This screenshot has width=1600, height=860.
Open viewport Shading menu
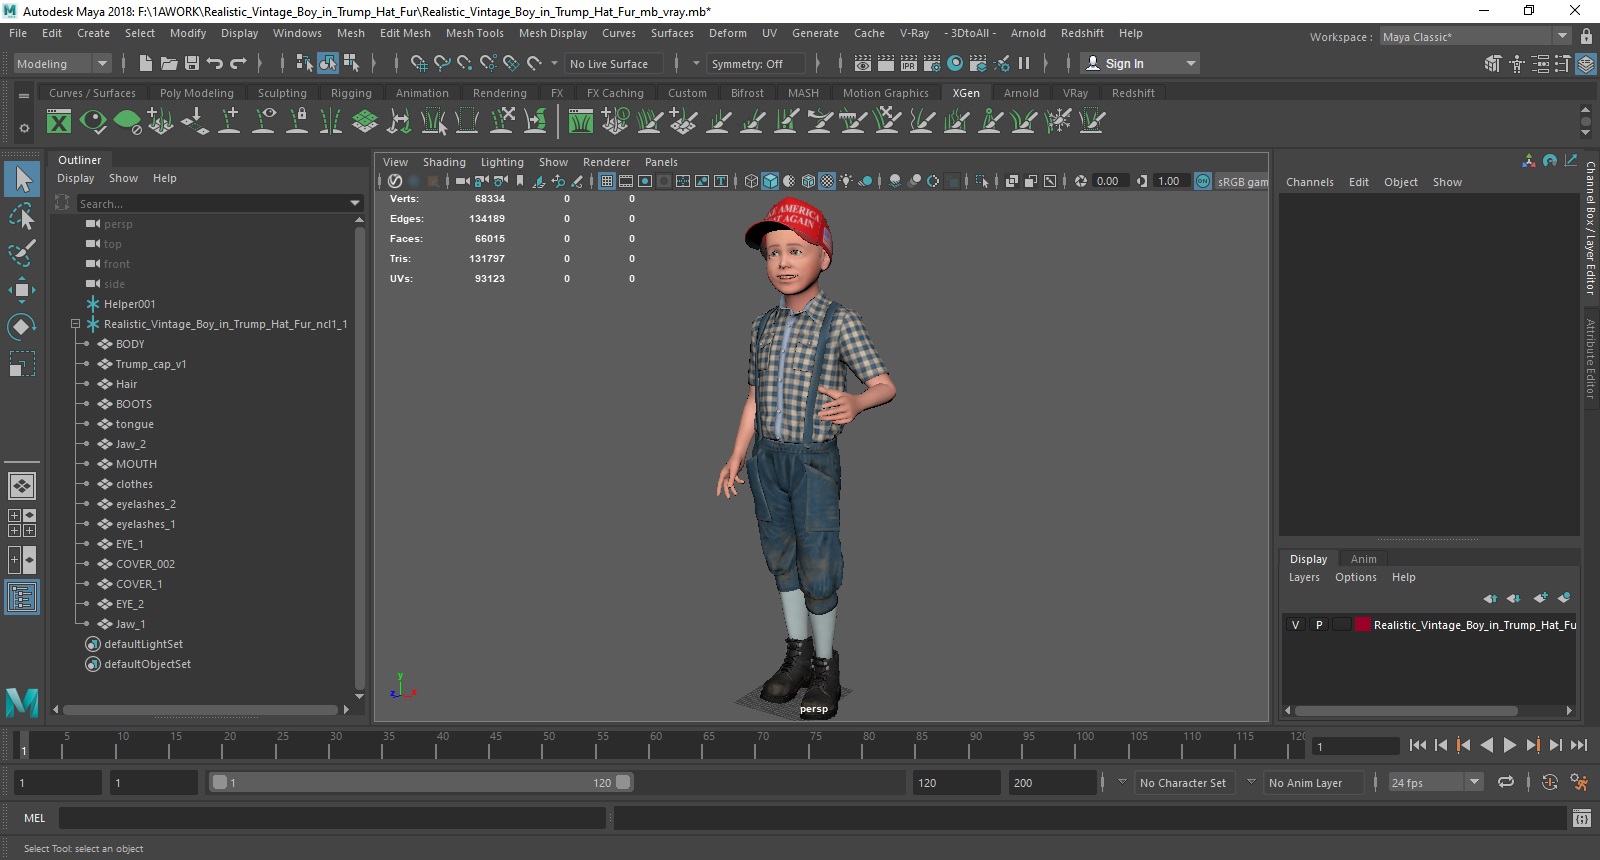tap(444, 162)
